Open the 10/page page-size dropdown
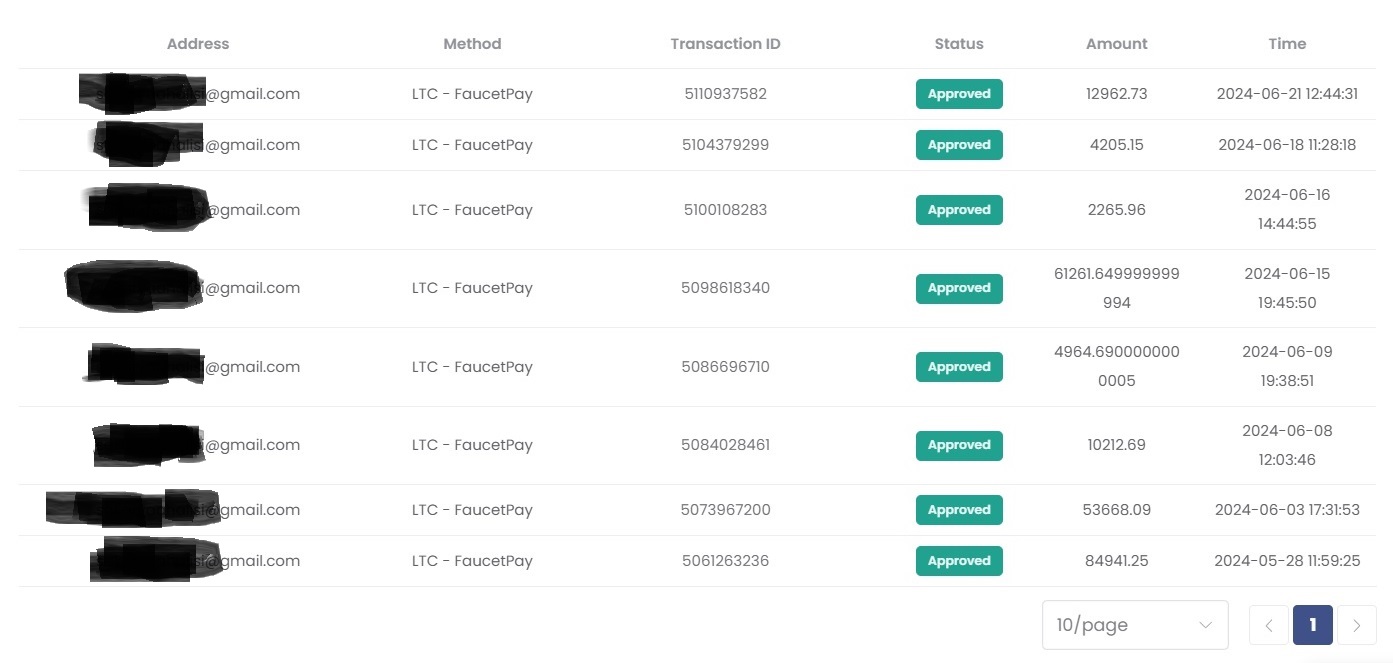Image resolution: width=1393 pixels, height=663 pixels. click(1135, 625)
